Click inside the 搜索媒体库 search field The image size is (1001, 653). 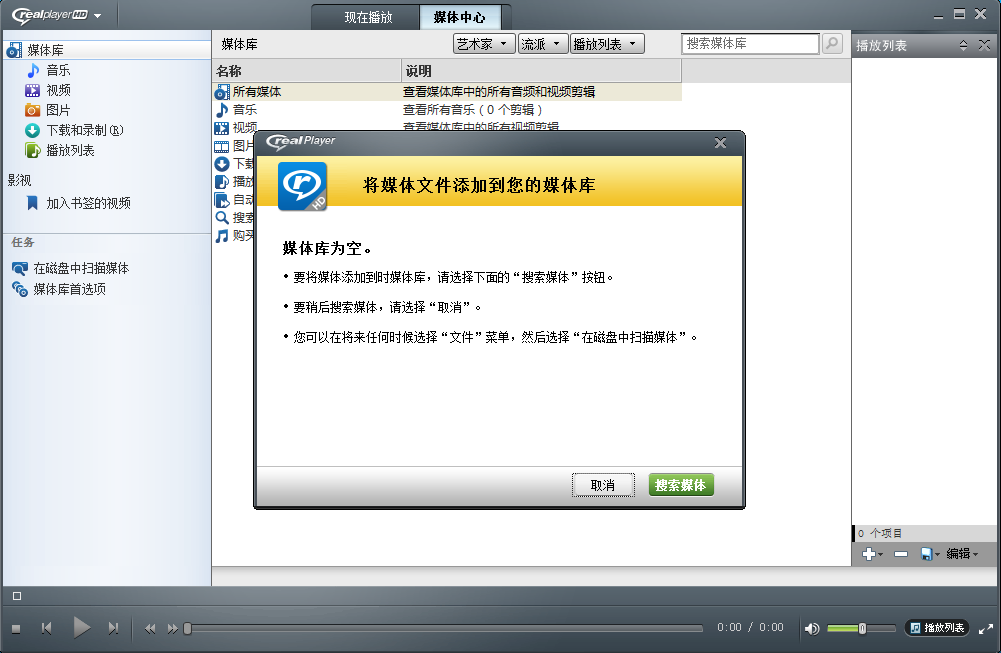point(749,43)
